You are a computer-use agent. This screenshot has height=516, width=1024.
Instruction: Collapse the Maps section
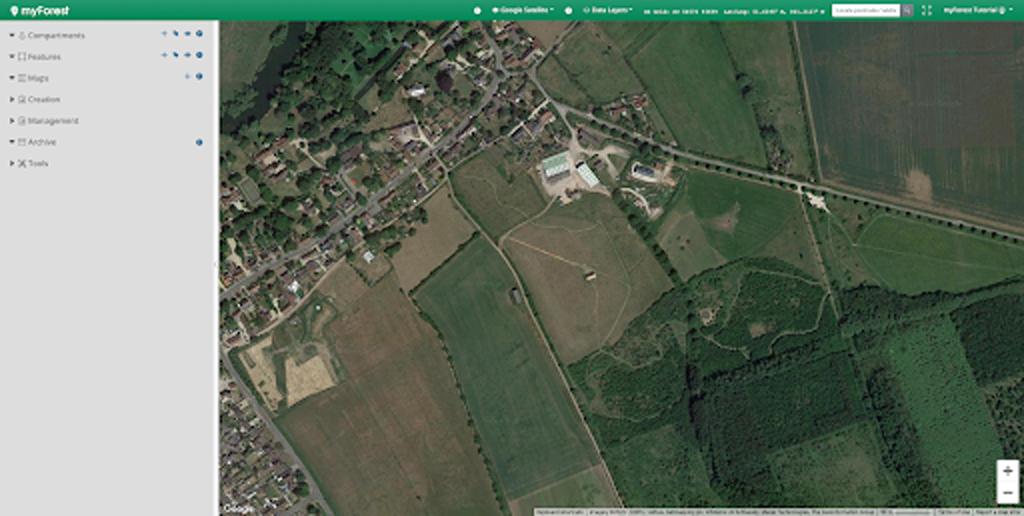pyautogui.click(x=12, y=77)
